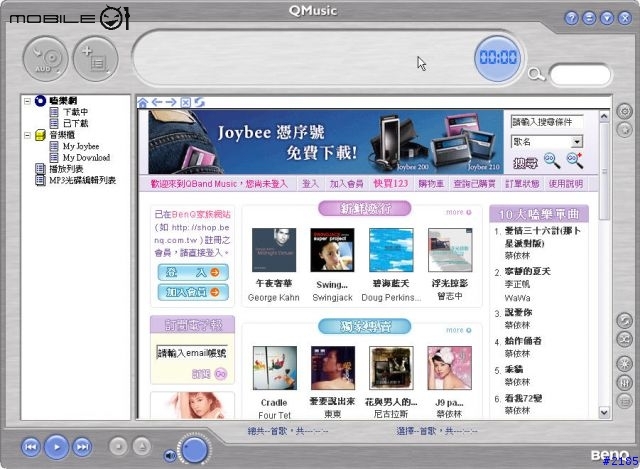The height and width of the screenshot is (469, 640).
Task: Click the AUD audio rip round button
Action: (45, 59)
